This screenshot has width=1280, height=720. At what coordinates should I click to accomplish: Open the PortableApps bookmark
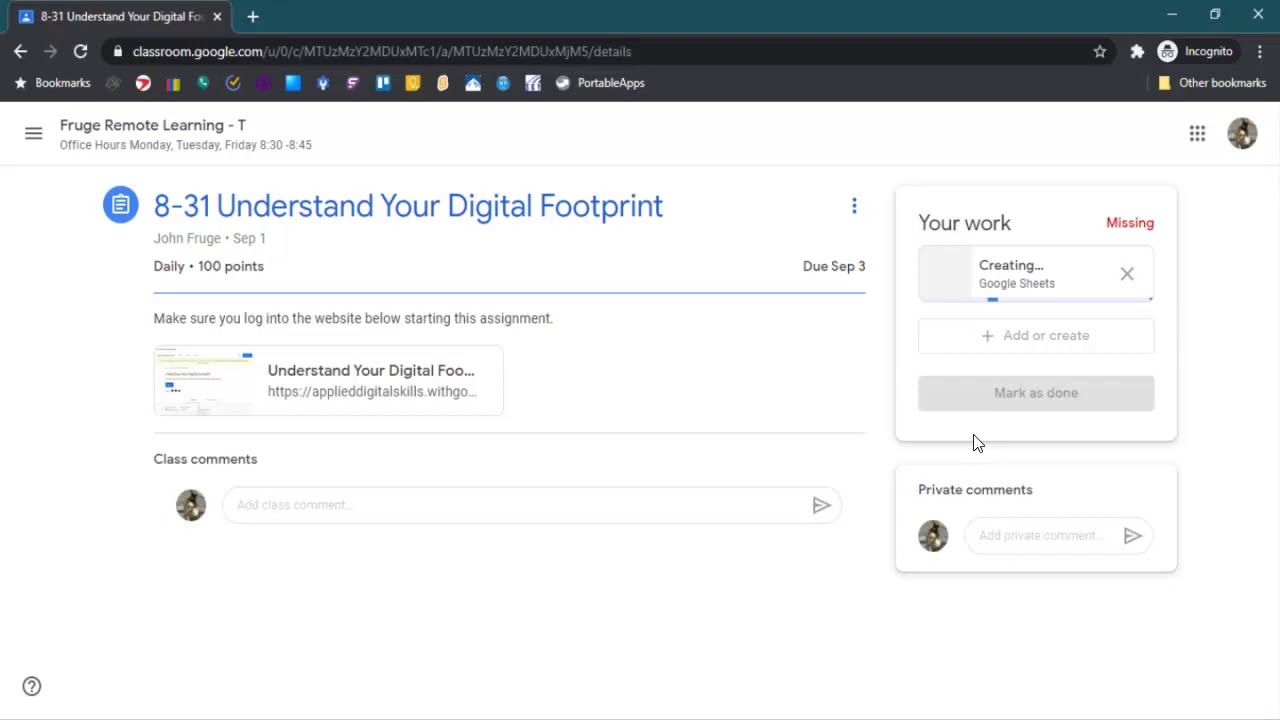point(600,83)
